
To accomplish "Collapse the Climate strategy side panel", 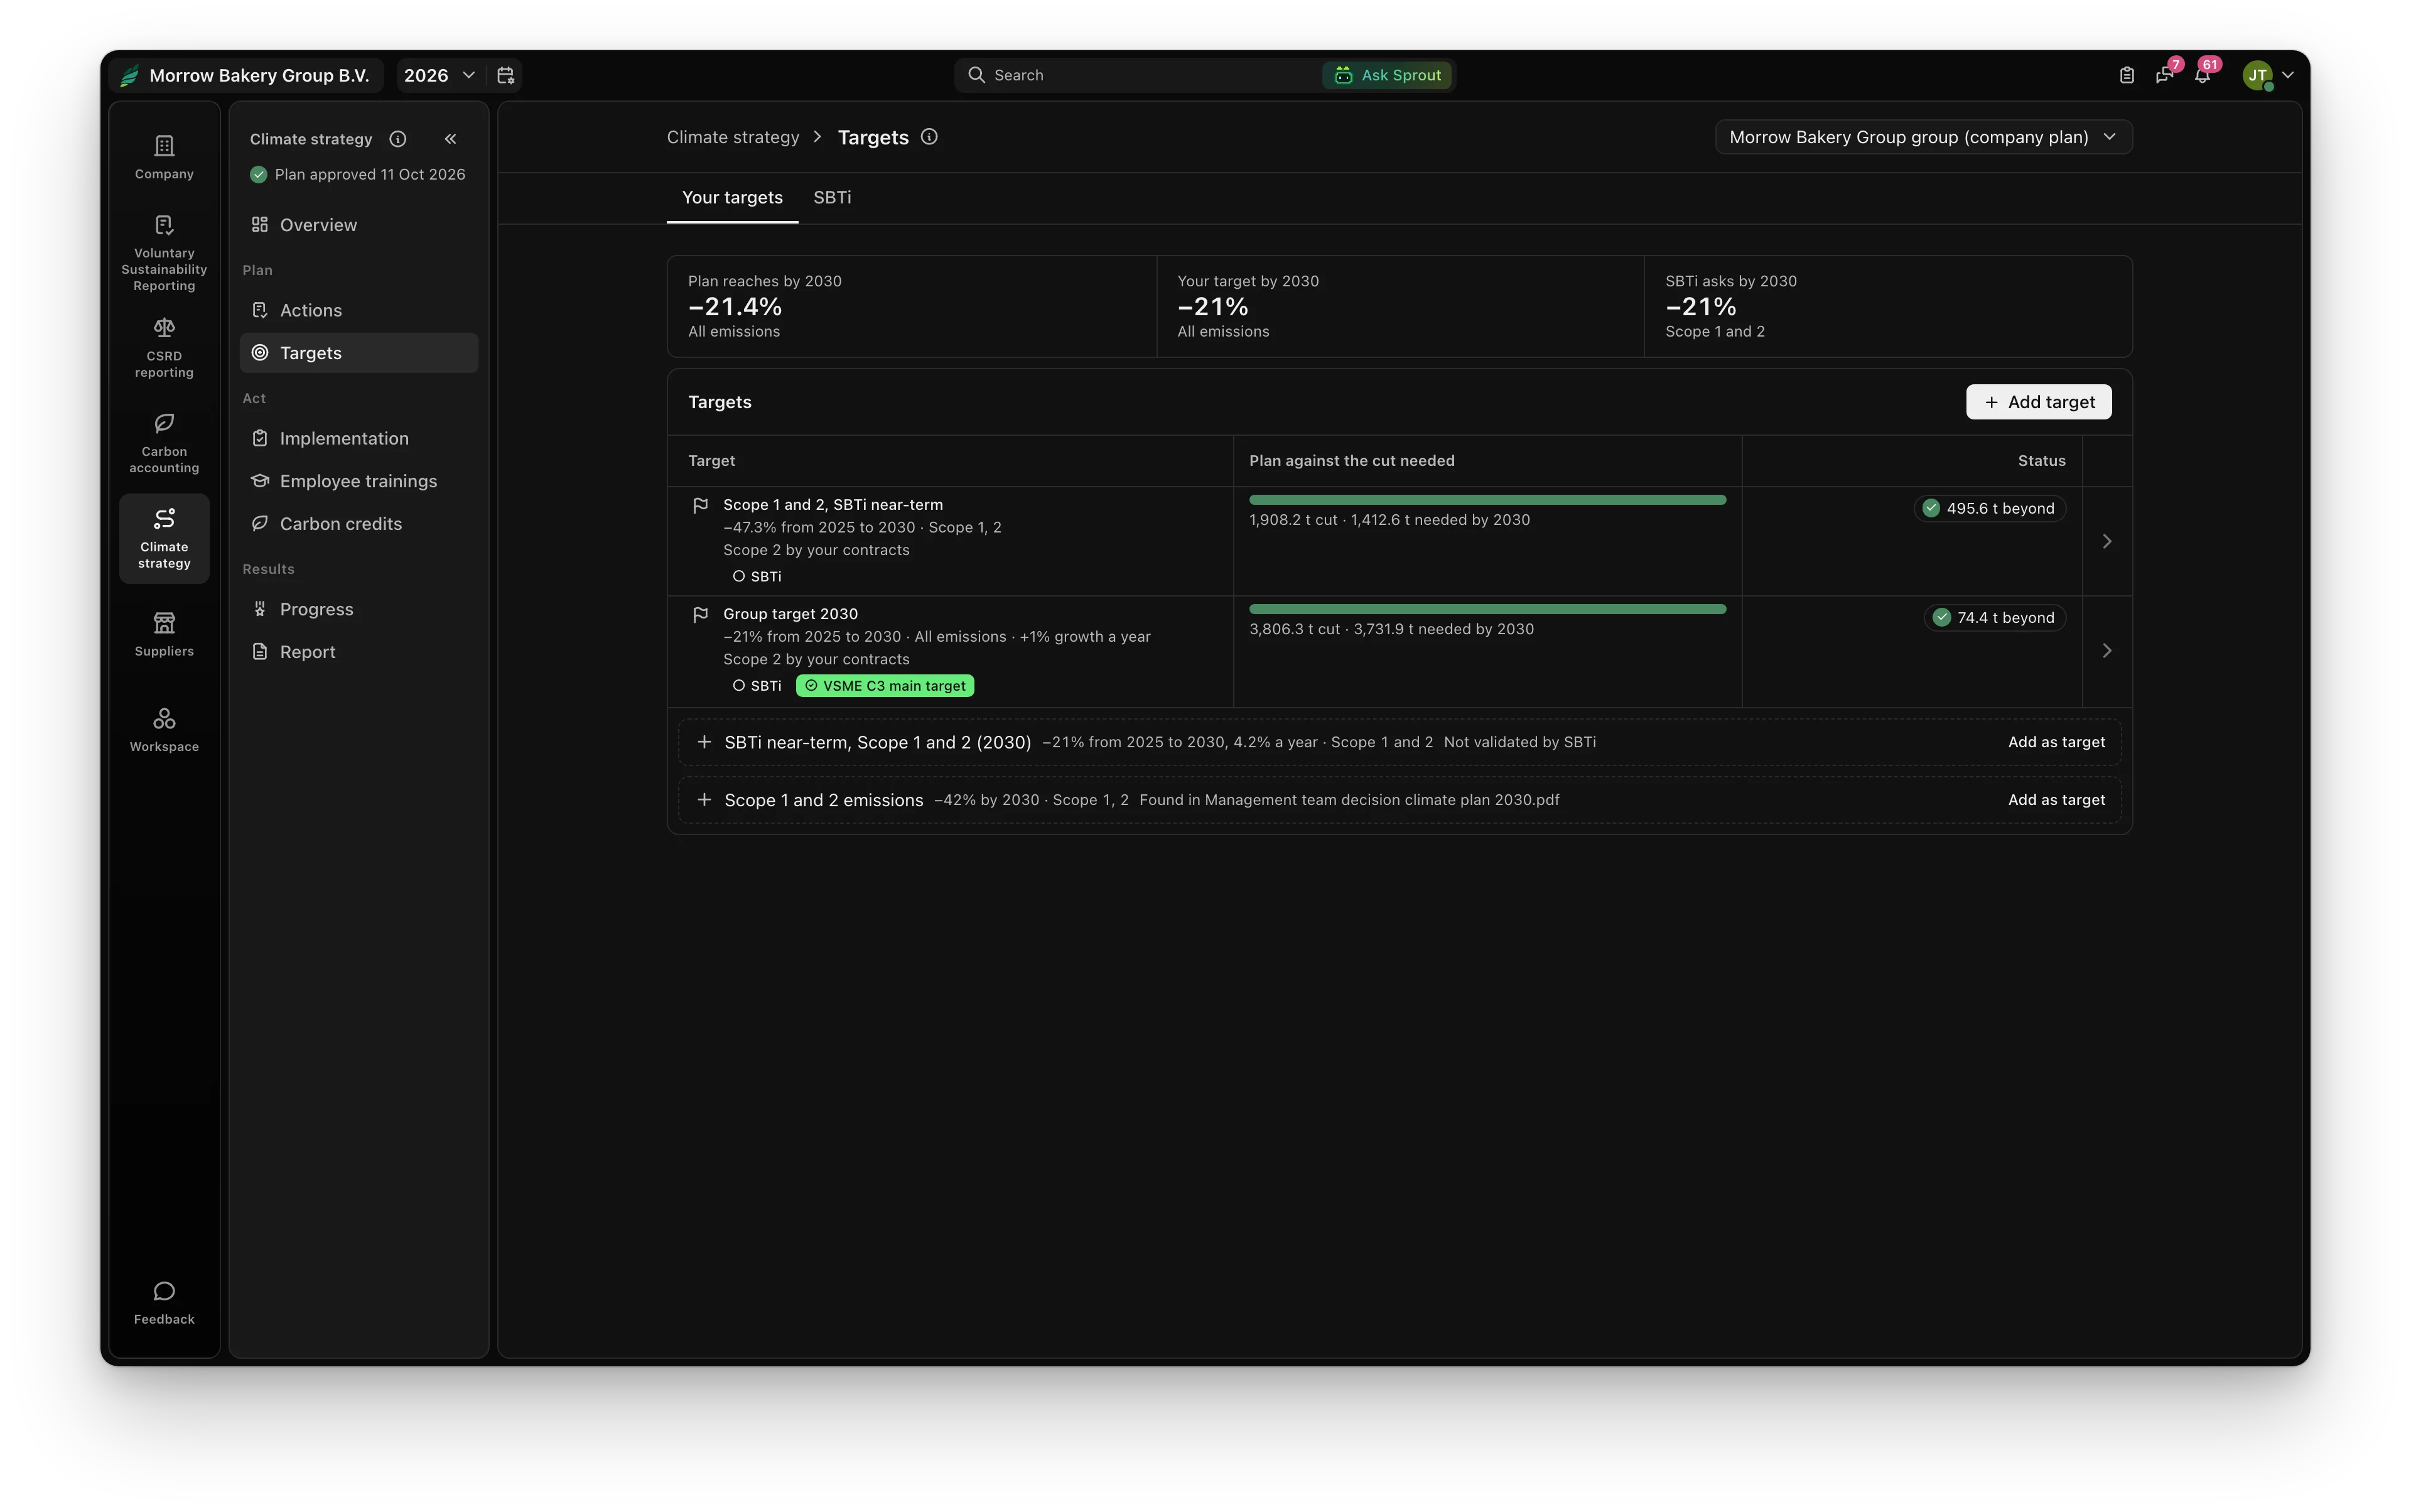I will click(x=450, y=139).
